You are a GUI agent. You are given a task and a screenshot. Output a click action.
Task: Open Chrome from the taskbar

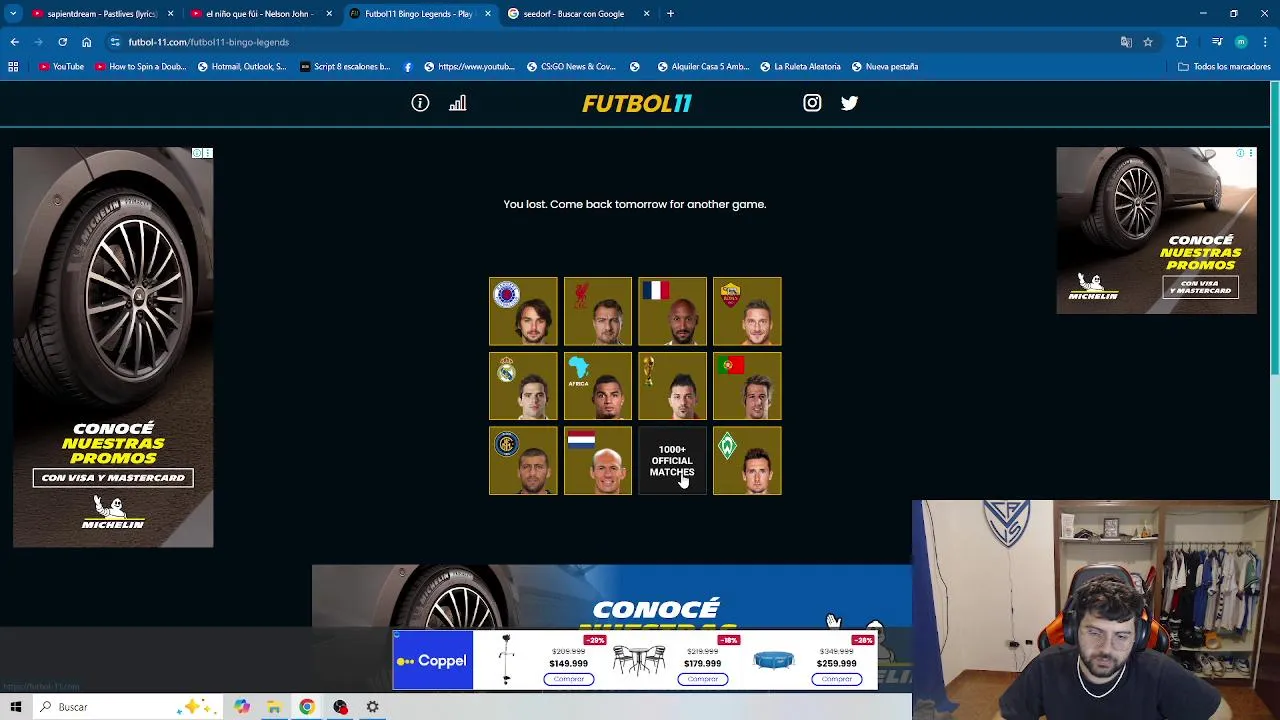pos(307,707)
